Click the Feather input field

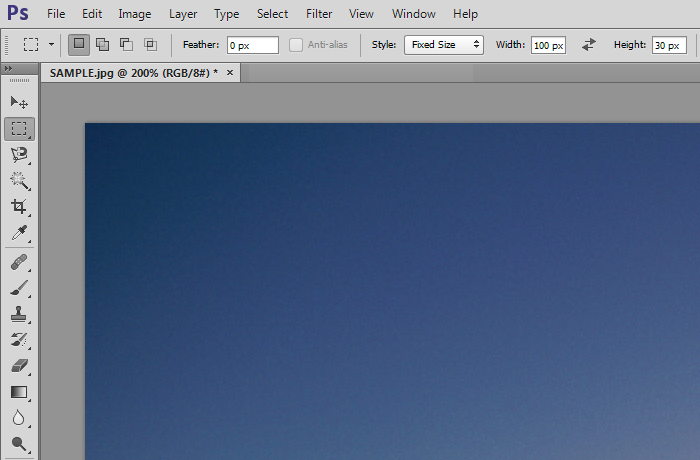click(x=253, y=45)
